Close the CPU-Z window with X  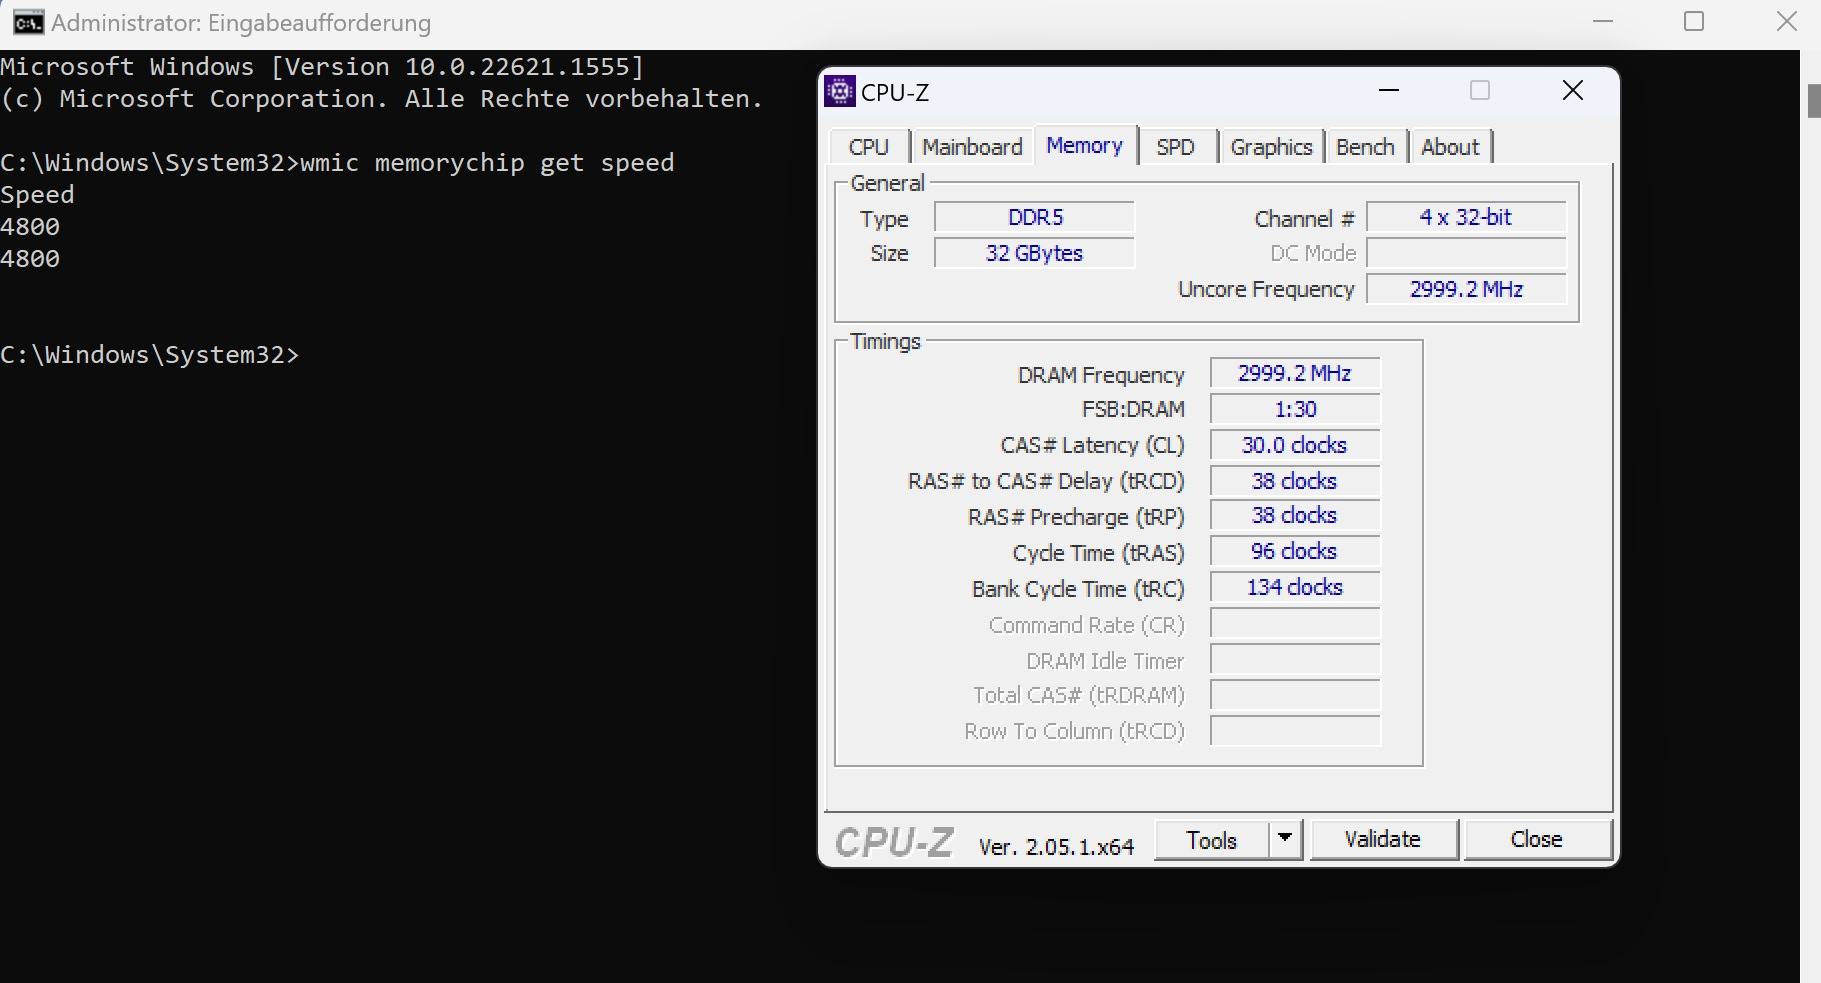(x=1573, y=91)
